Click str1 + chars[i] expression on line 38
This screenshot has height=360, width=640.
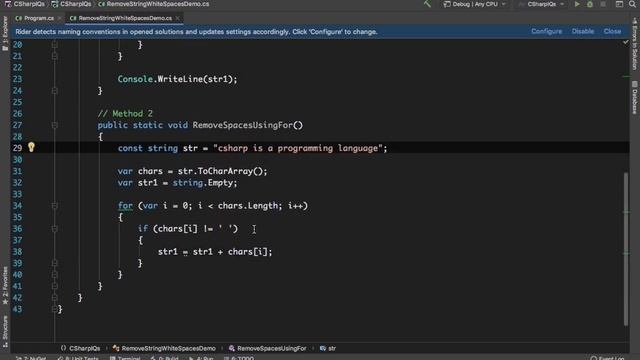(230, 252)
